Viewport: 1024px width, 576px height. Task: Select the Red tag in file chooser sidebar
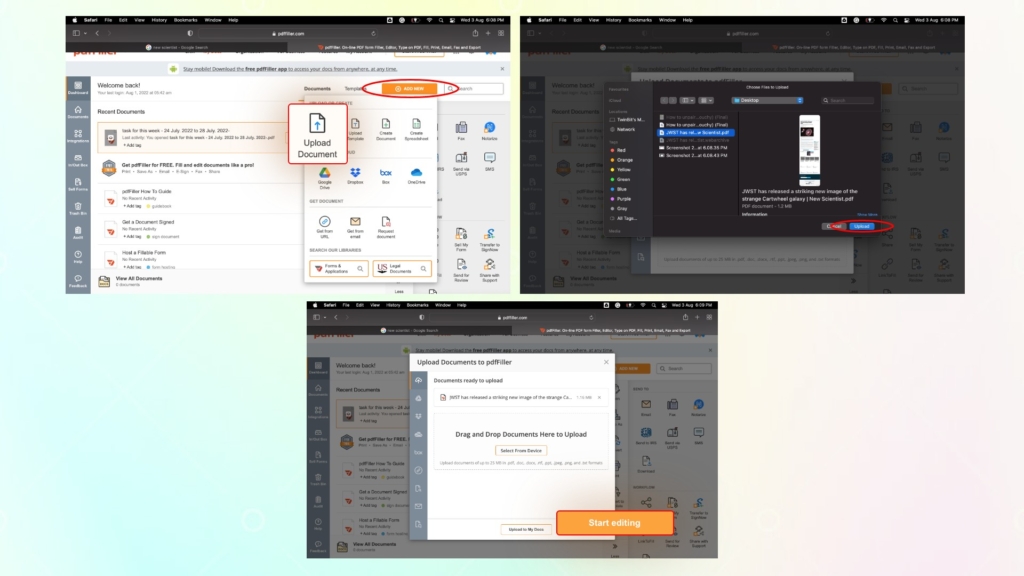click(618, 150)
